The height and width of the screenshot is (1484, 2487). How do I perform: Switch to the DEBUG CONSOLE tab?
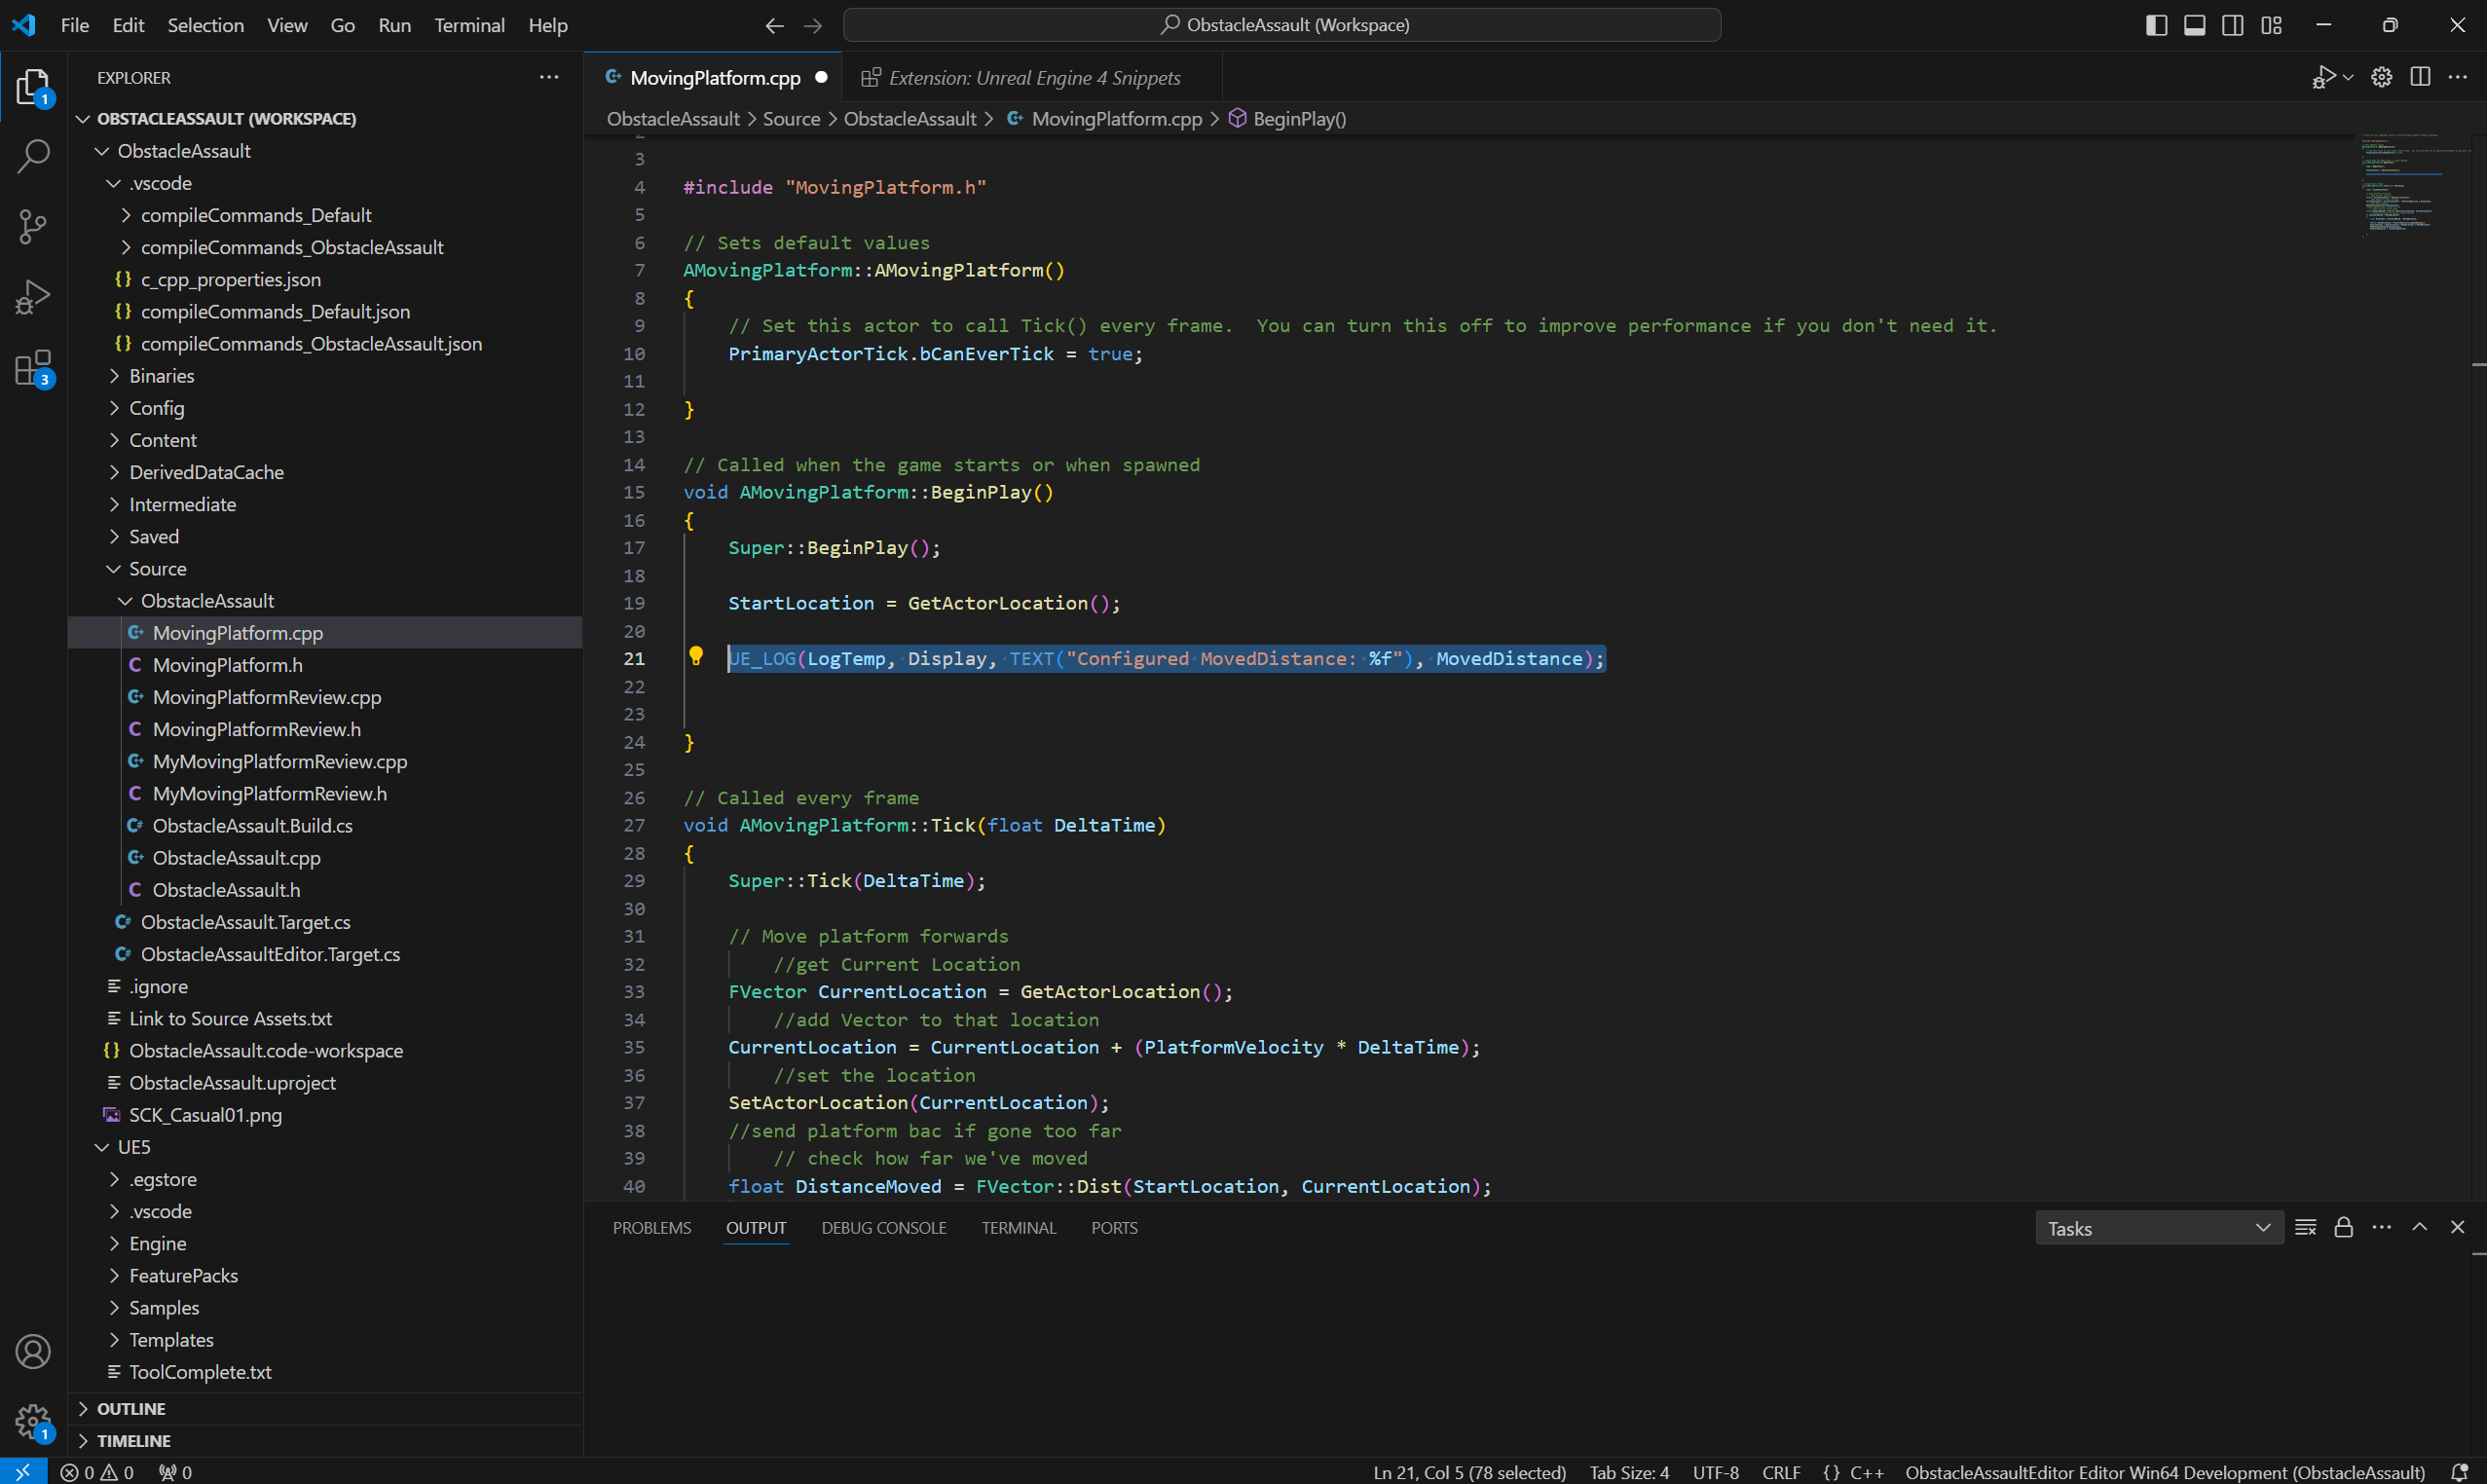883,1228
